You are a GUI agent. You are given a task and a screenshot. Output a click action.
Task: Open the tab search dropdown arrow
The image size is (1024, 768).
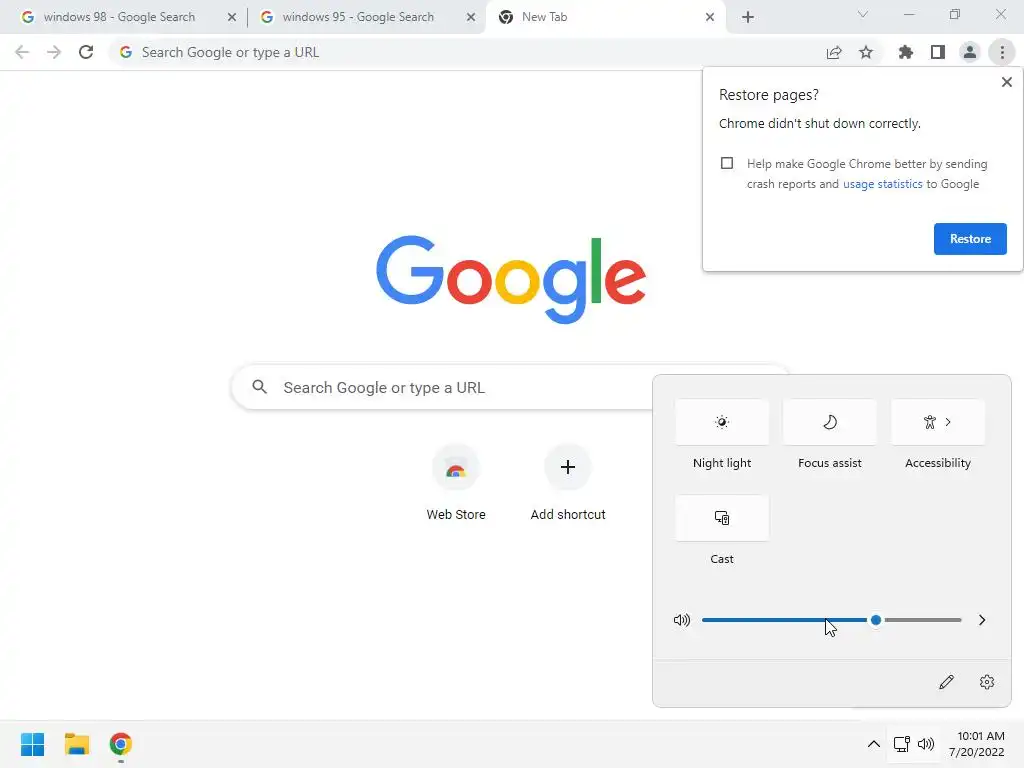point(863,14)
